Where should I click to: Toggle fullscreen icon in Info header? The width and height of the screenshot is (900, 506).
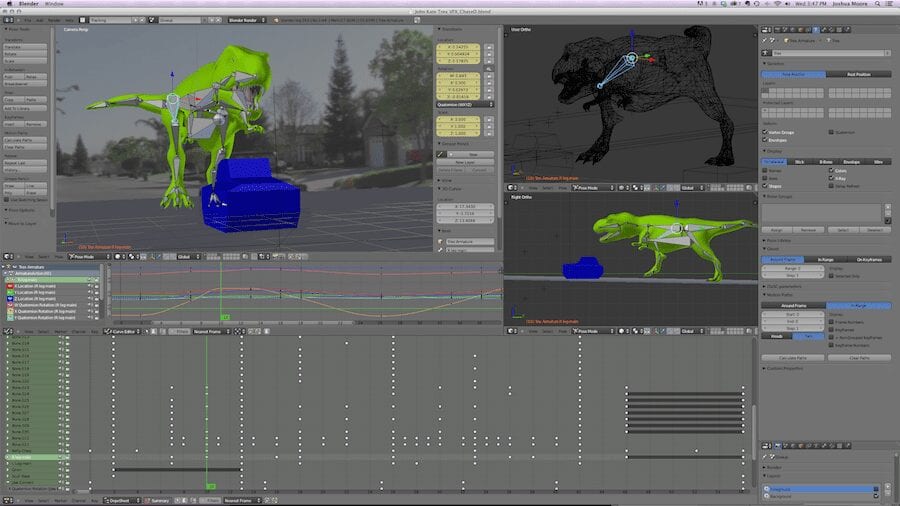417,20
